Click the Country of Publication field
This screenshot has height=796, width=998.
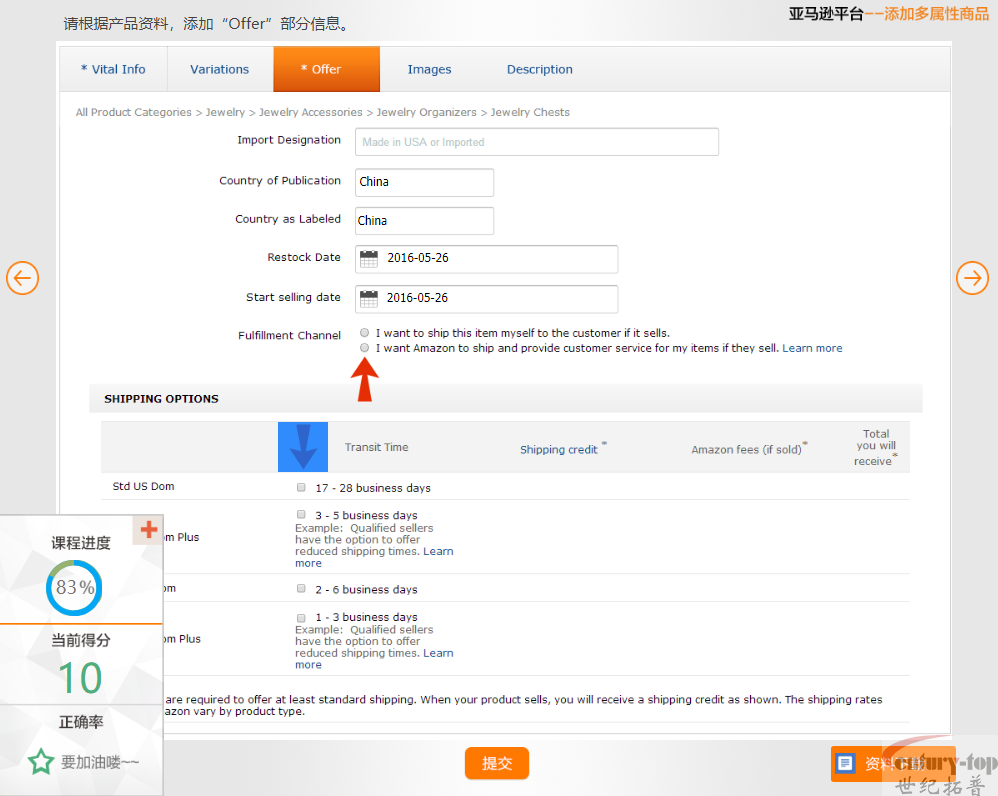[424, 182]
